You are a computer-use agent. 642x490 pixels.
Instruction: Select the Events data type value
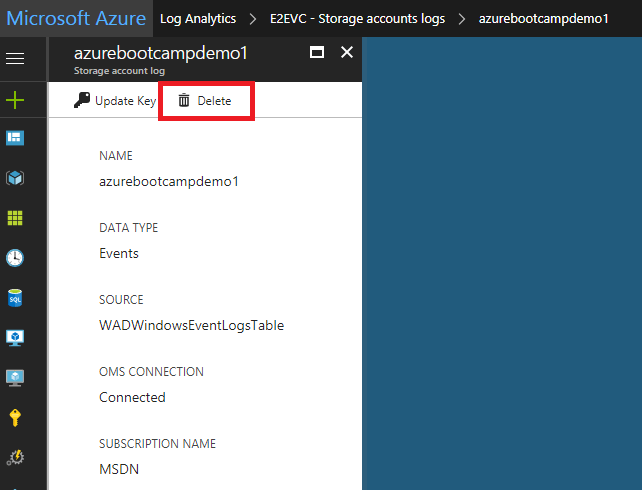119,253
